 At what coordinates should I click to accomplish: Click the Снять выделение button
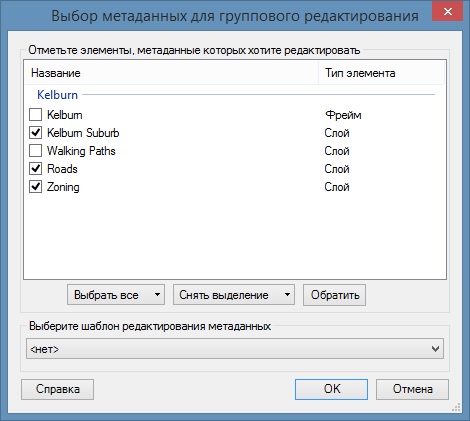point(226,295)
